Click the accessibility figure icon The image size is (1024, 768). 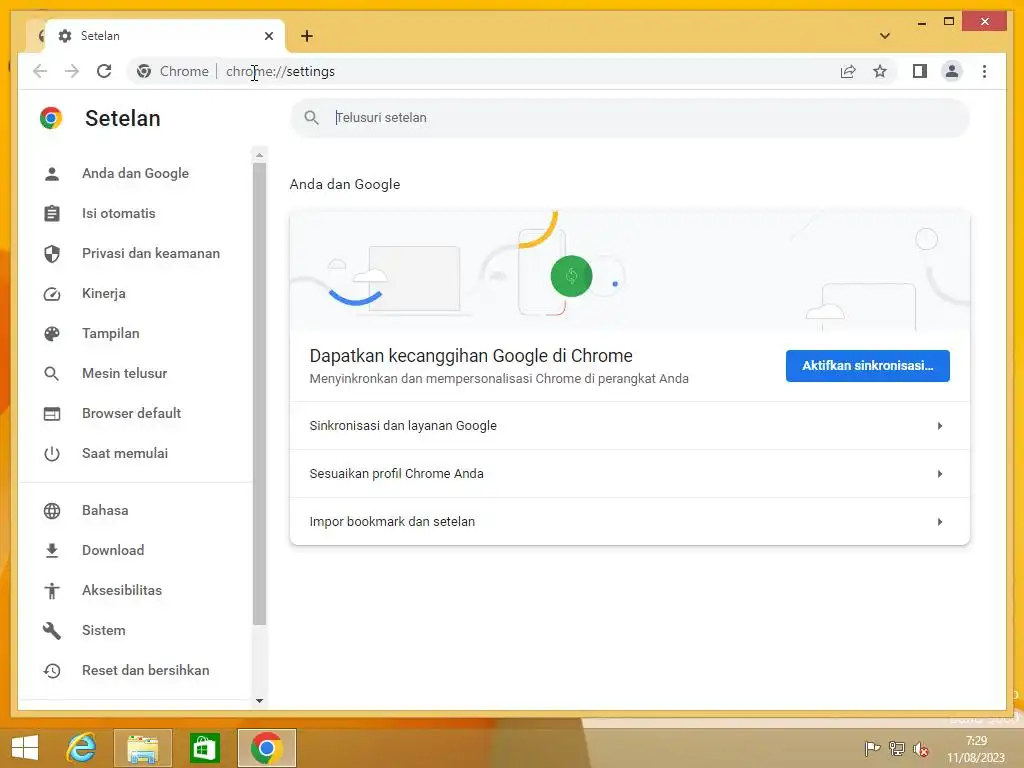(52, 590)
